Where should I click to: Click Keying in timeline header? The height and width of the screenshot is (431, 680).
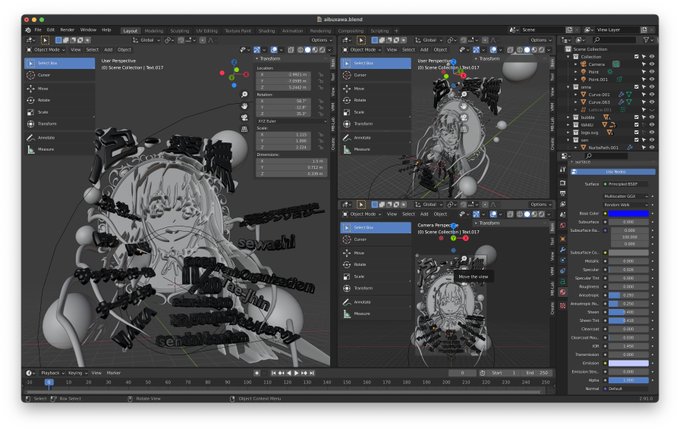coord(76,373)
